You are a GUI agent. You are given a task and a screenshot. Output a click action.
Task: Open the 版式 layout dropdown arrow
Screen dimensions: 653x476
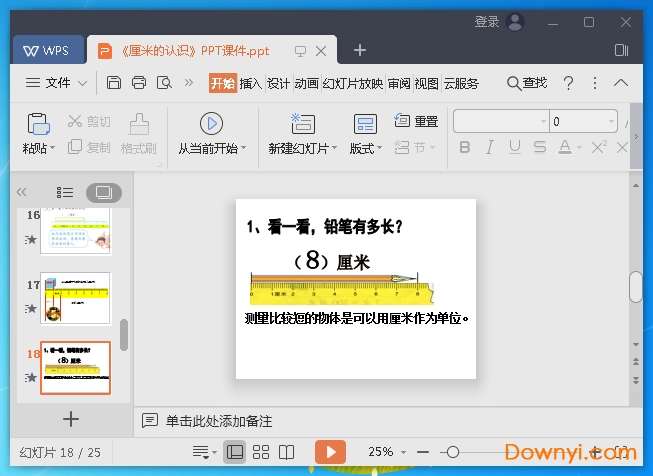[379, 148]
